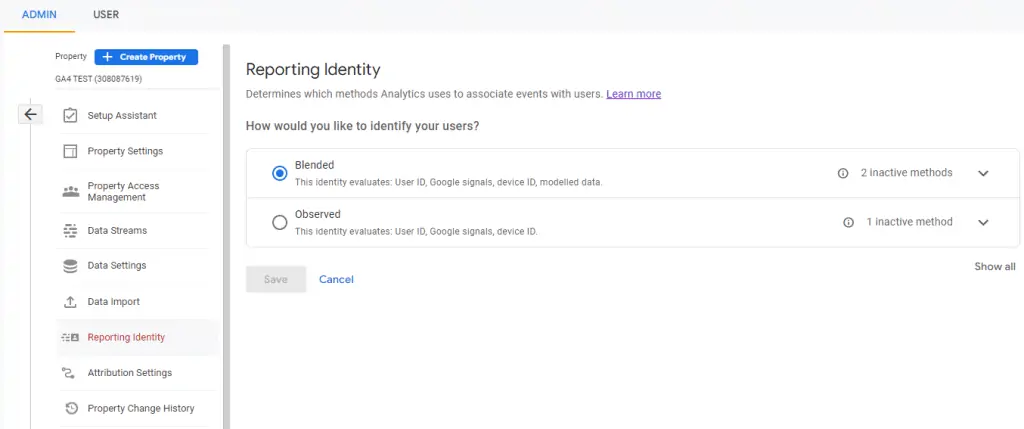Click Show all link
1024x429 pixels.
click(995, 266)
